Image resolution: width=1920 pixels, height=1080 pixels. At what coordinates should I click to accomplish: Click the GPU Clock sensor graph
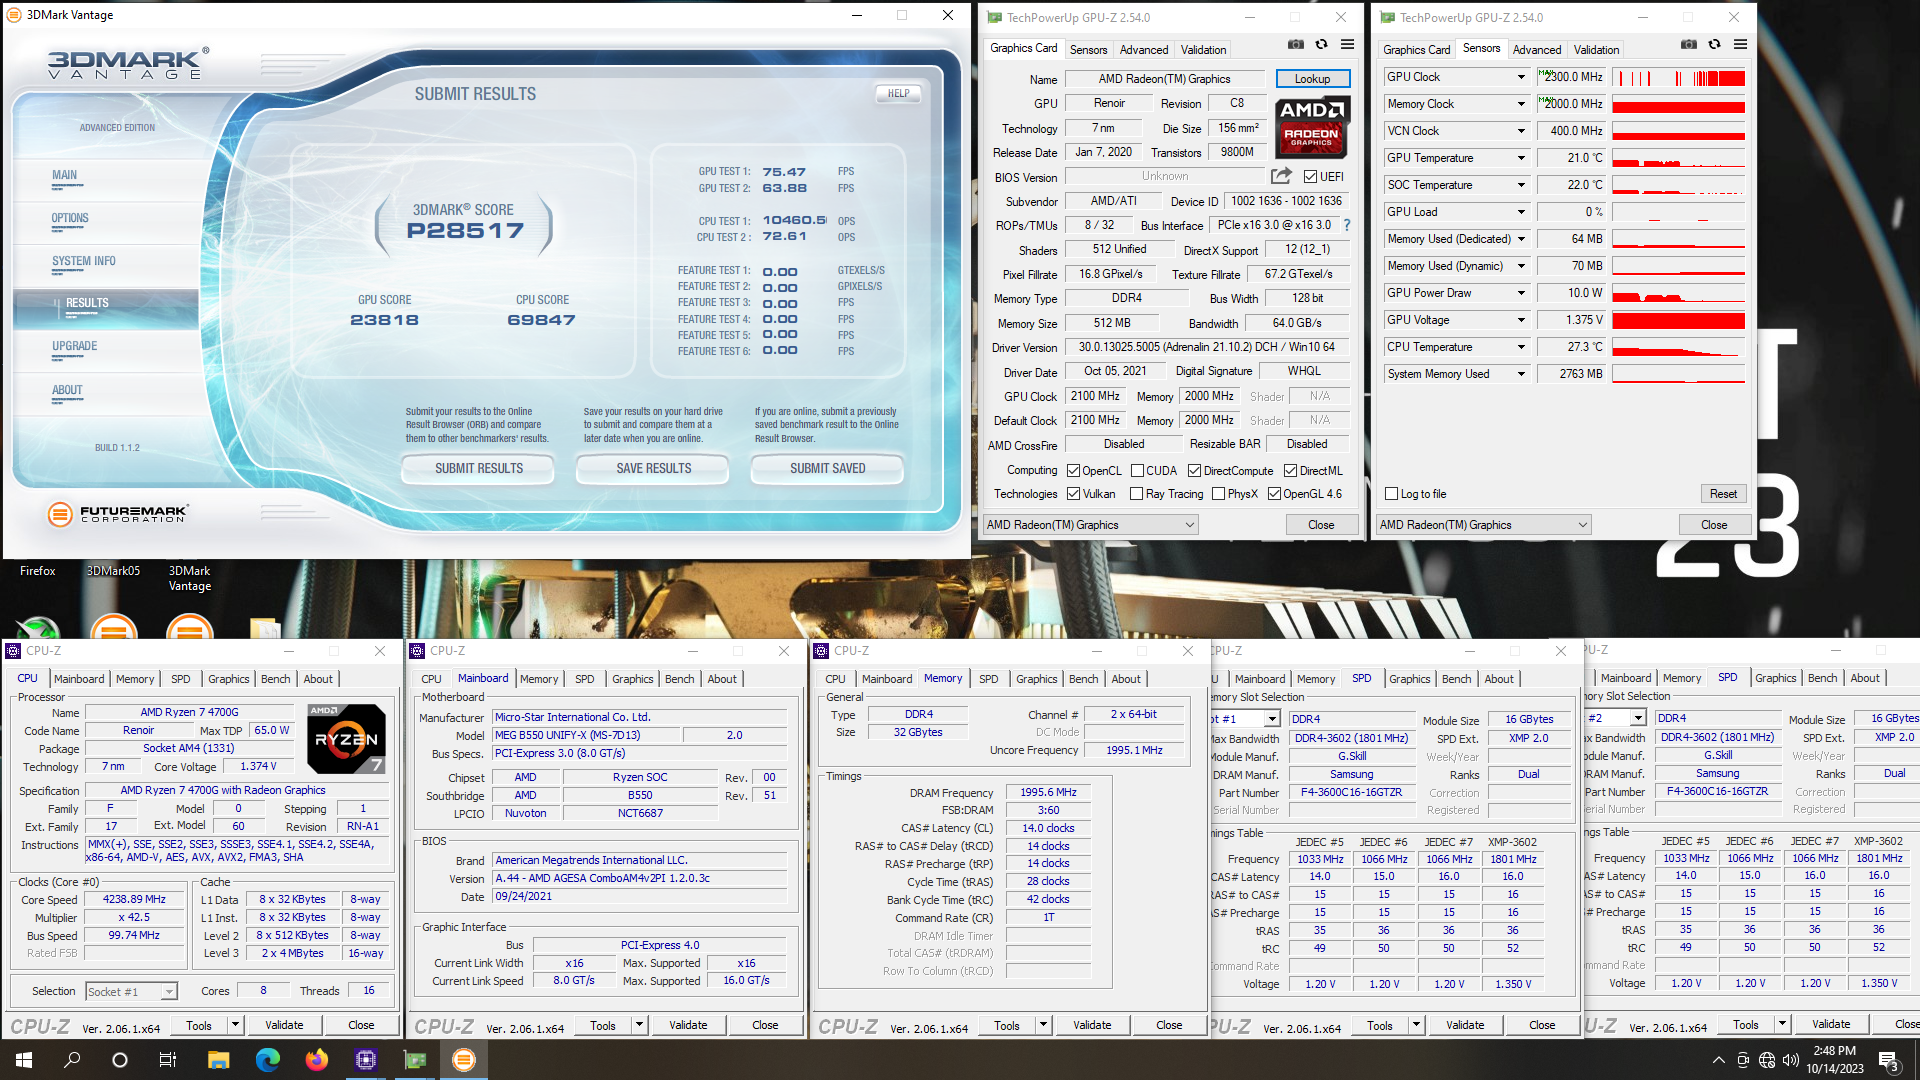coord(1679,78)
